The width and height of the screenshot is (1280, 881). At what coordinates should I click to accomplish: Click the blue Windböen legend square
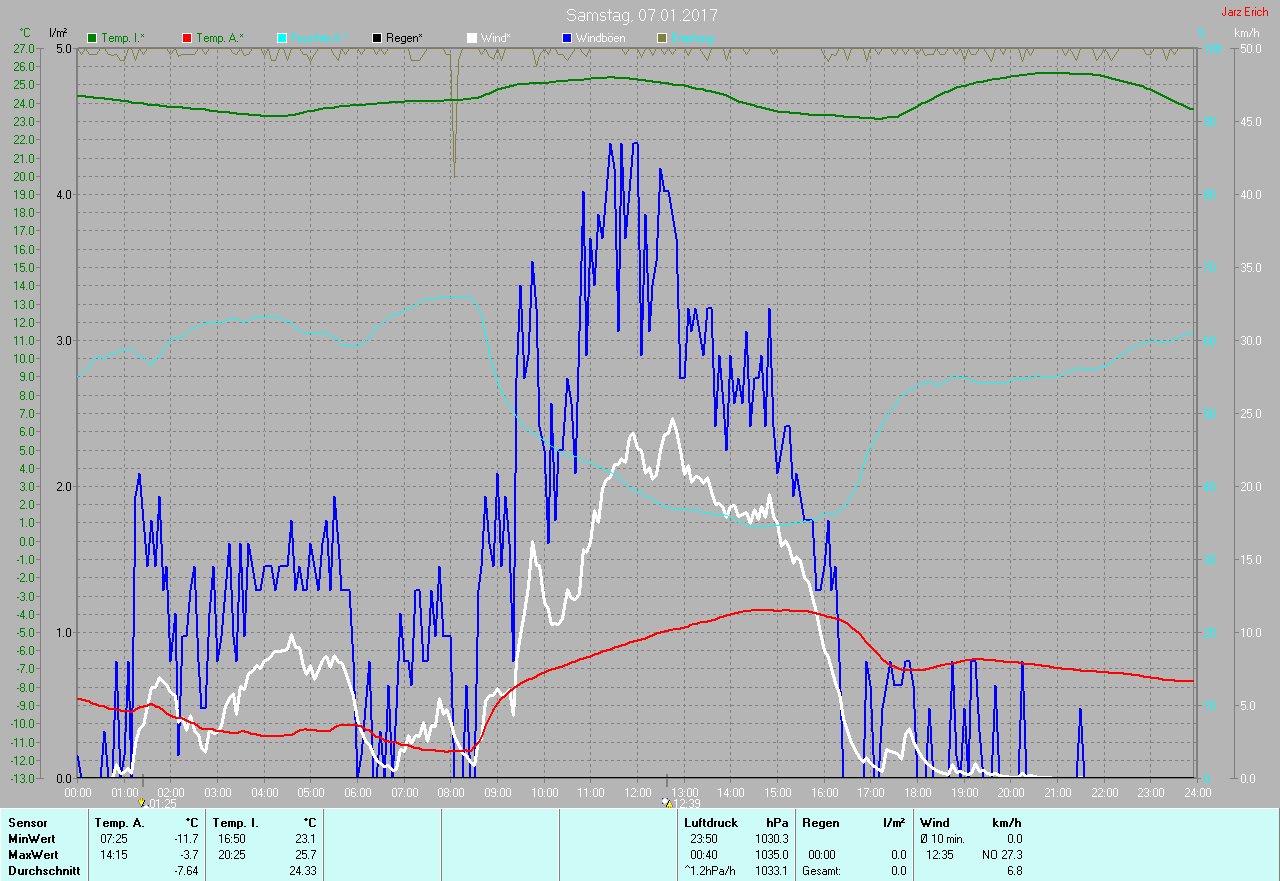566,38
